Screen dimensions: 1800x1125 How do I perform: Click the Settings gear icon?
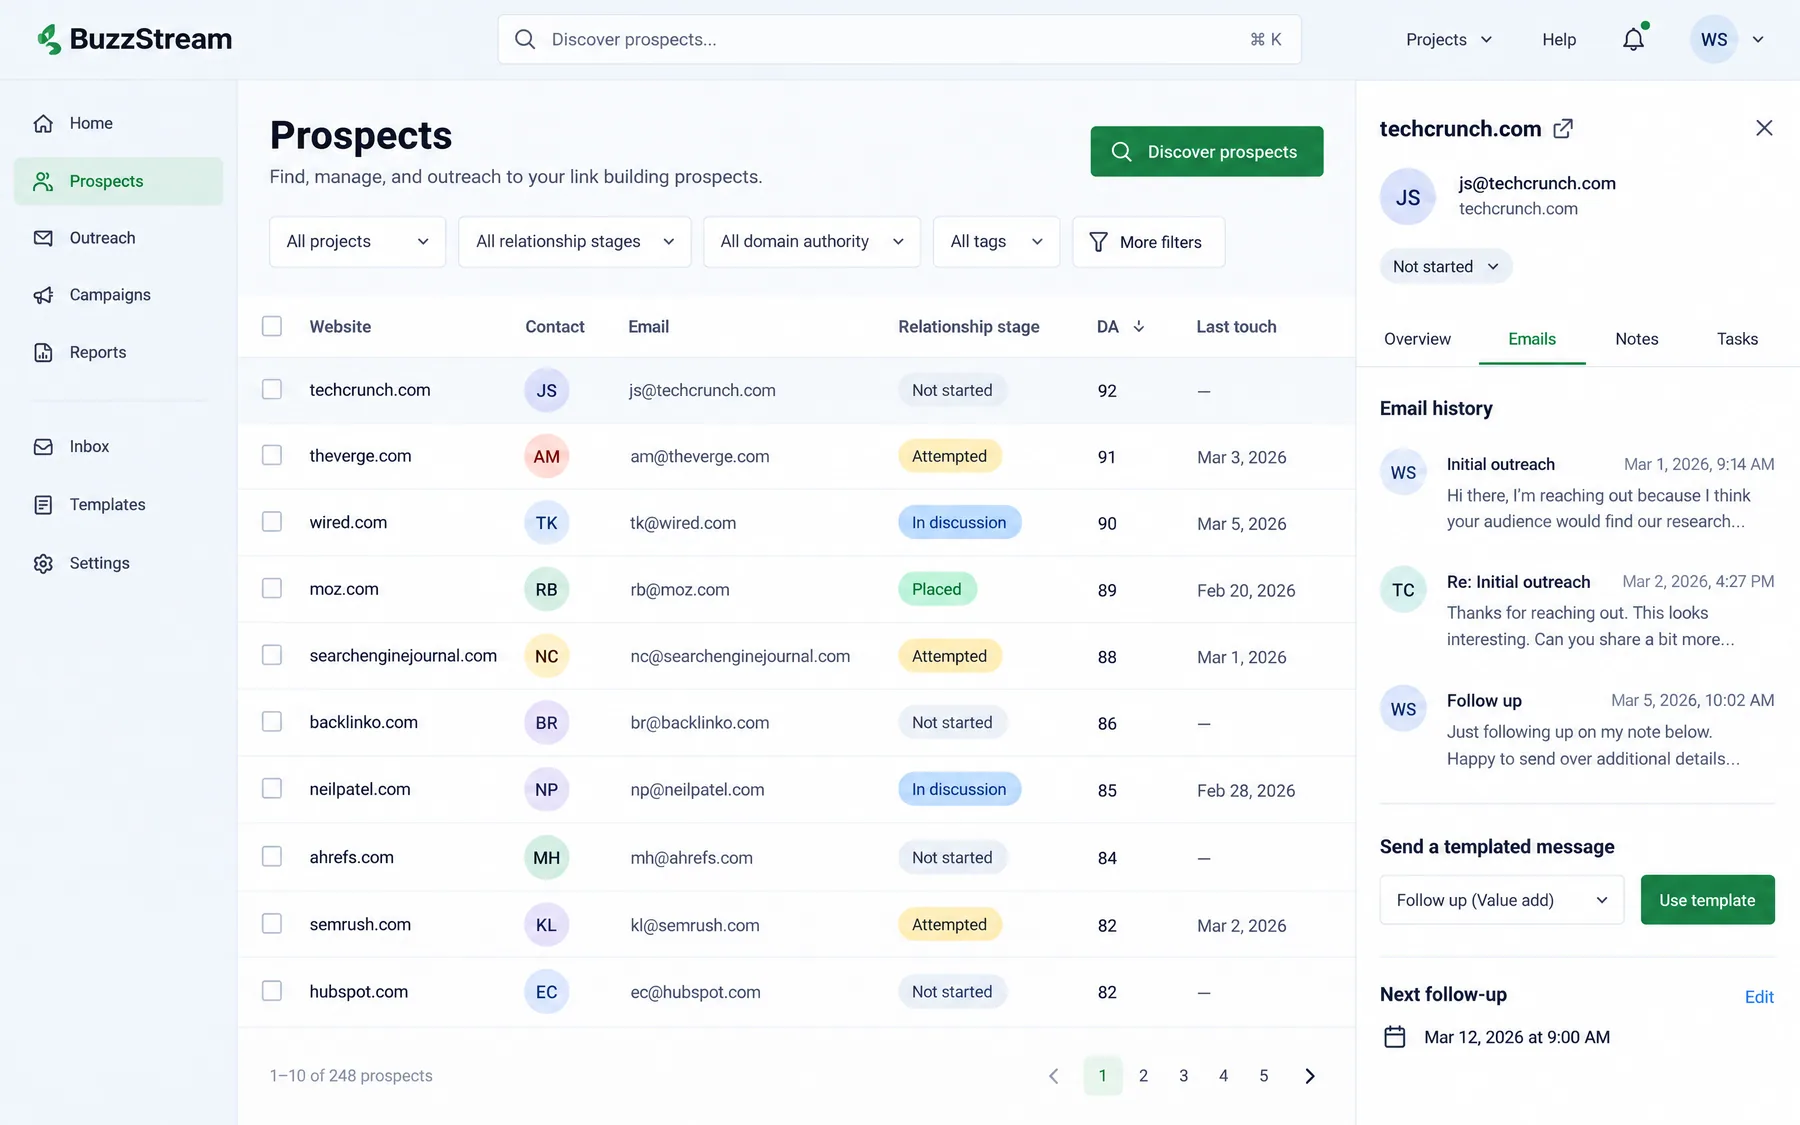(43, 563)
